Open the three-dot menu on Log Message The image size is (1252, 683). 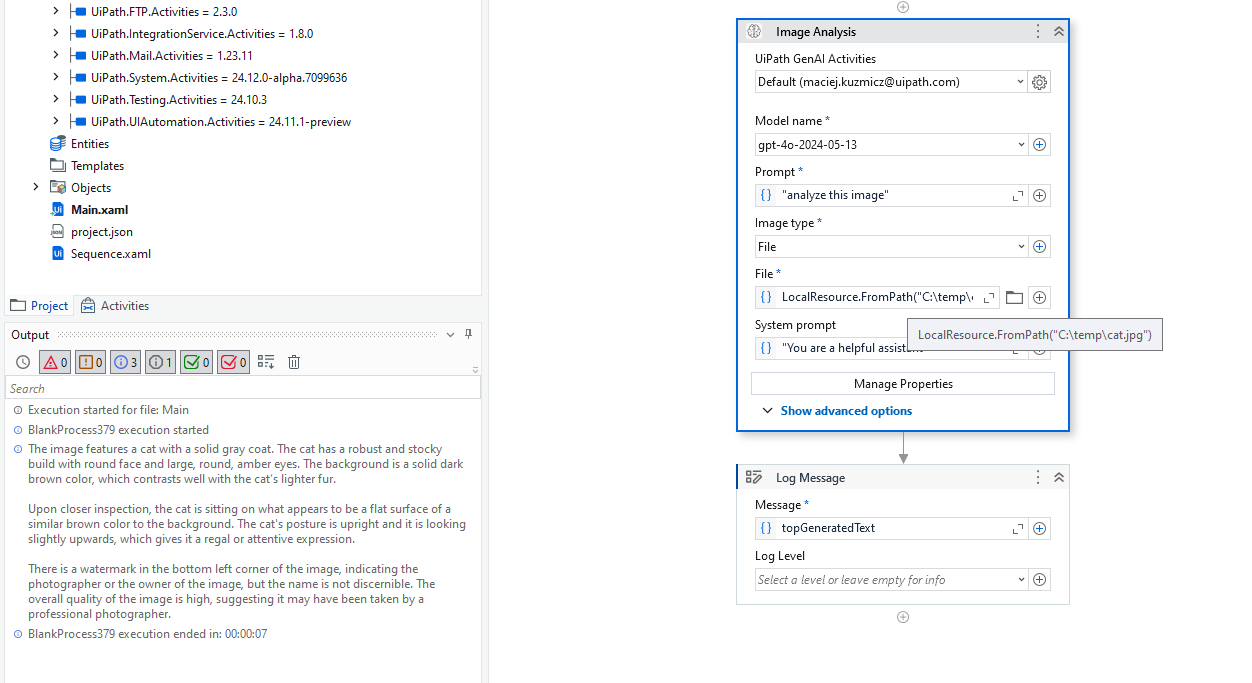pos(1037,477)
